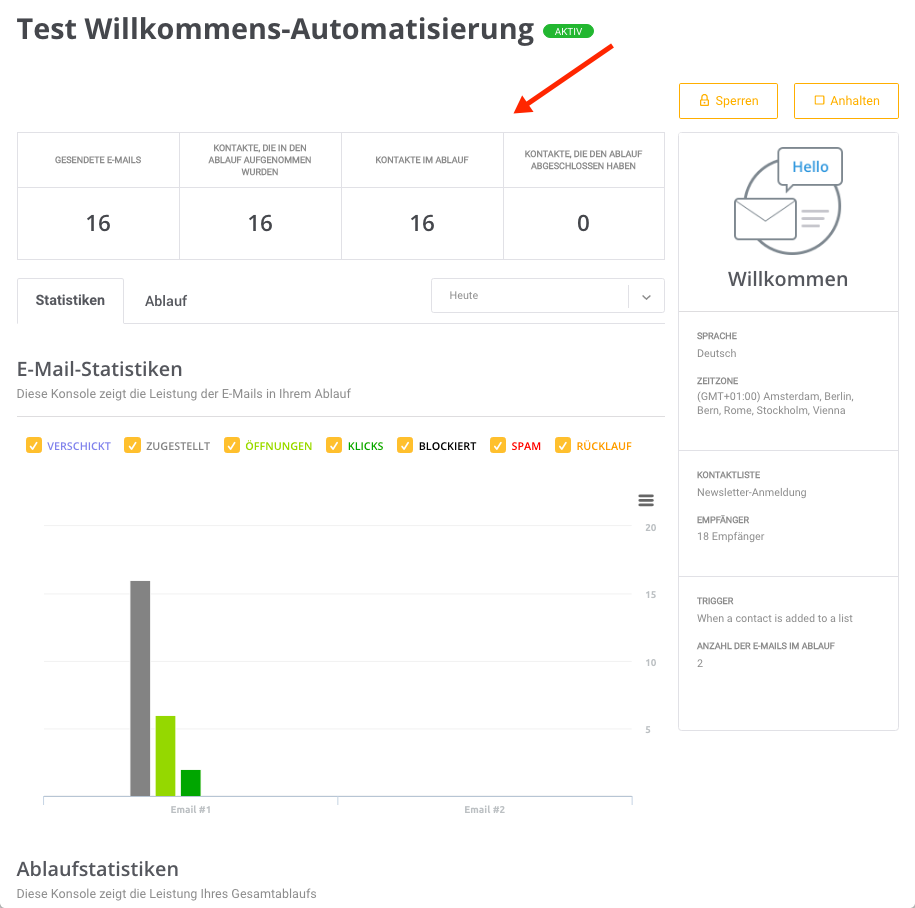Click the Email #2 axis label
The image size is (915, 908).
click(484, 809)
